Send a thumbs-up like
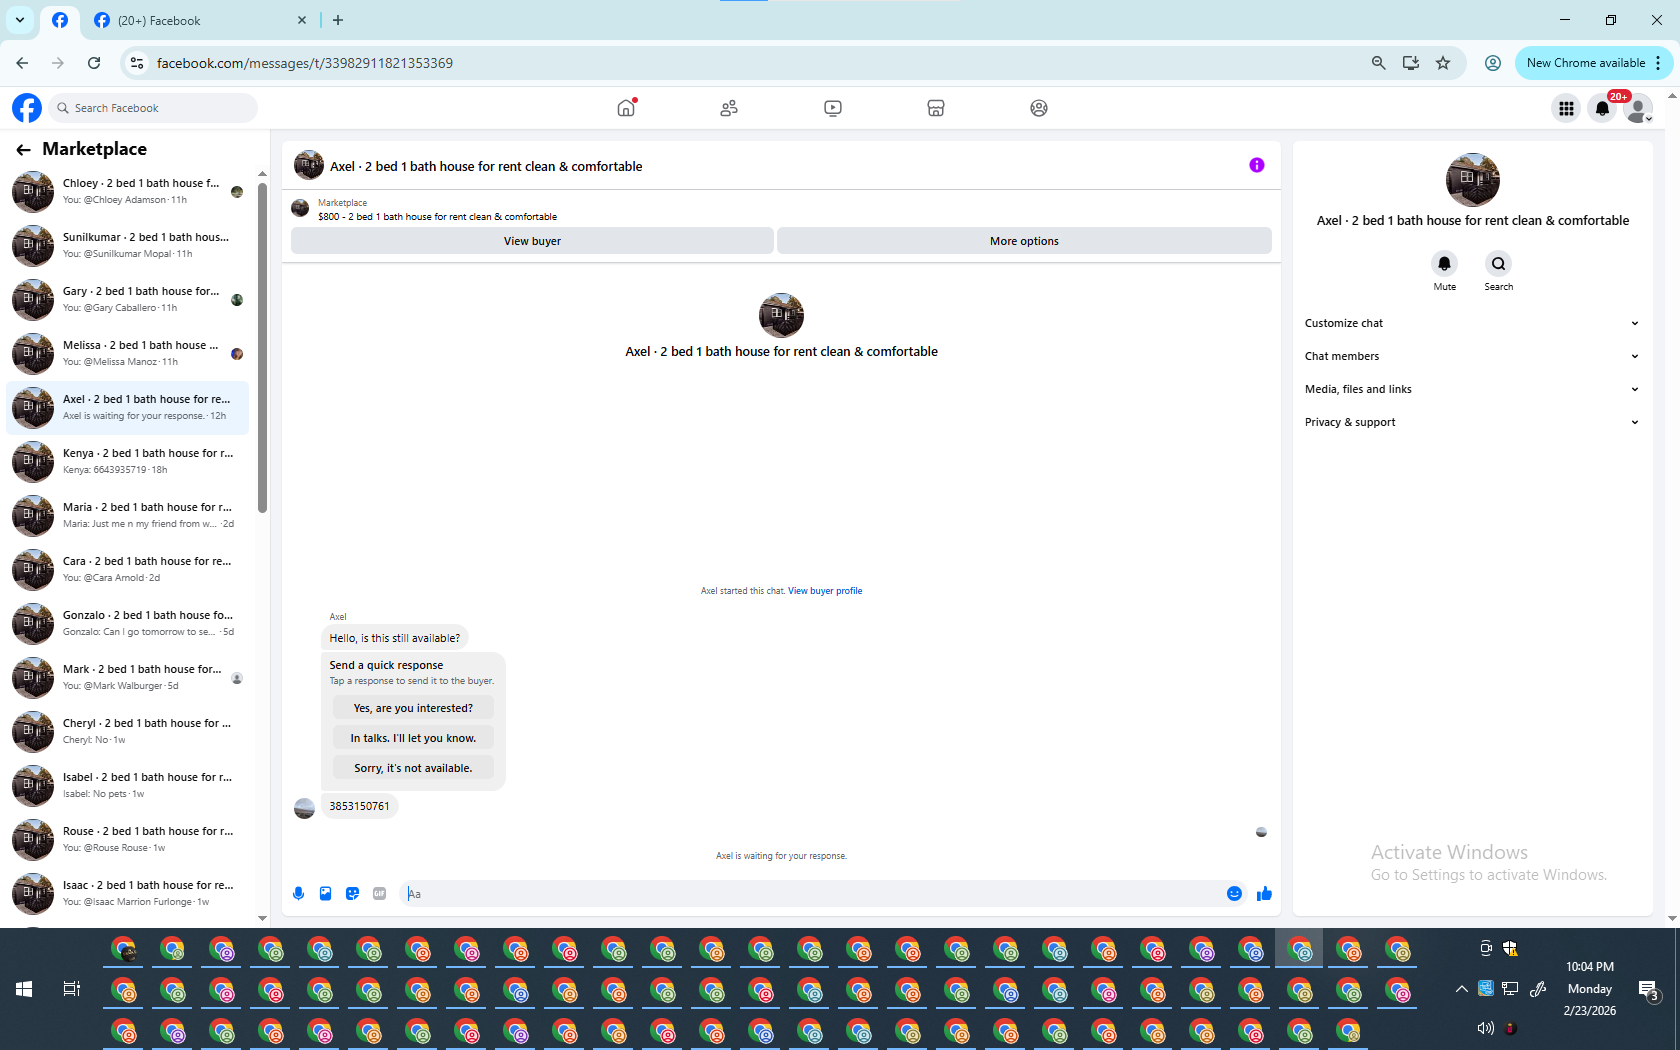 (1264, 894)
